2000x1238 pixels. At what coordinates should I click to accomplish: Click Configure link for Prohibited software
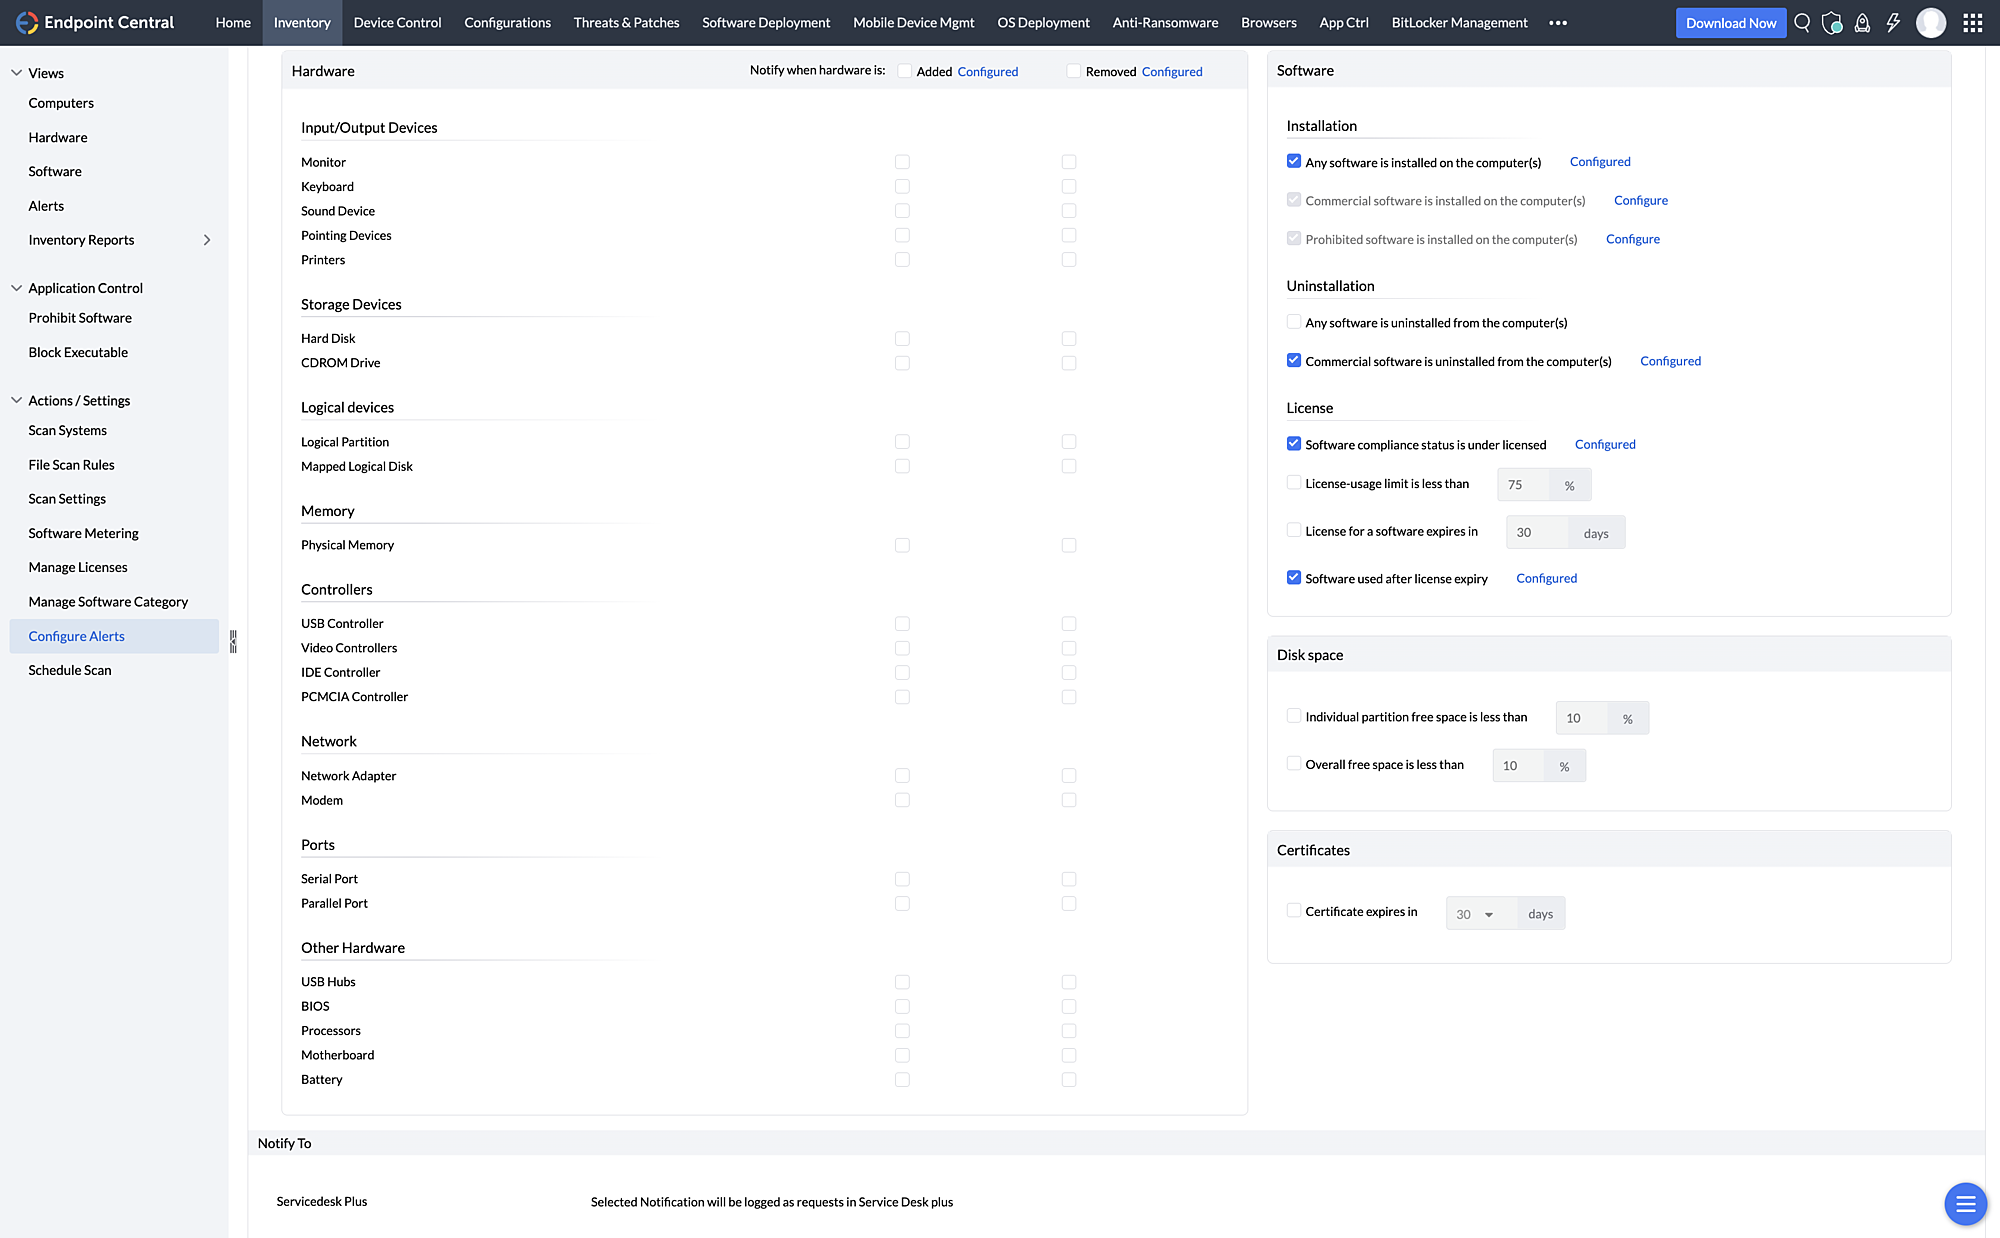point(1632,239)
